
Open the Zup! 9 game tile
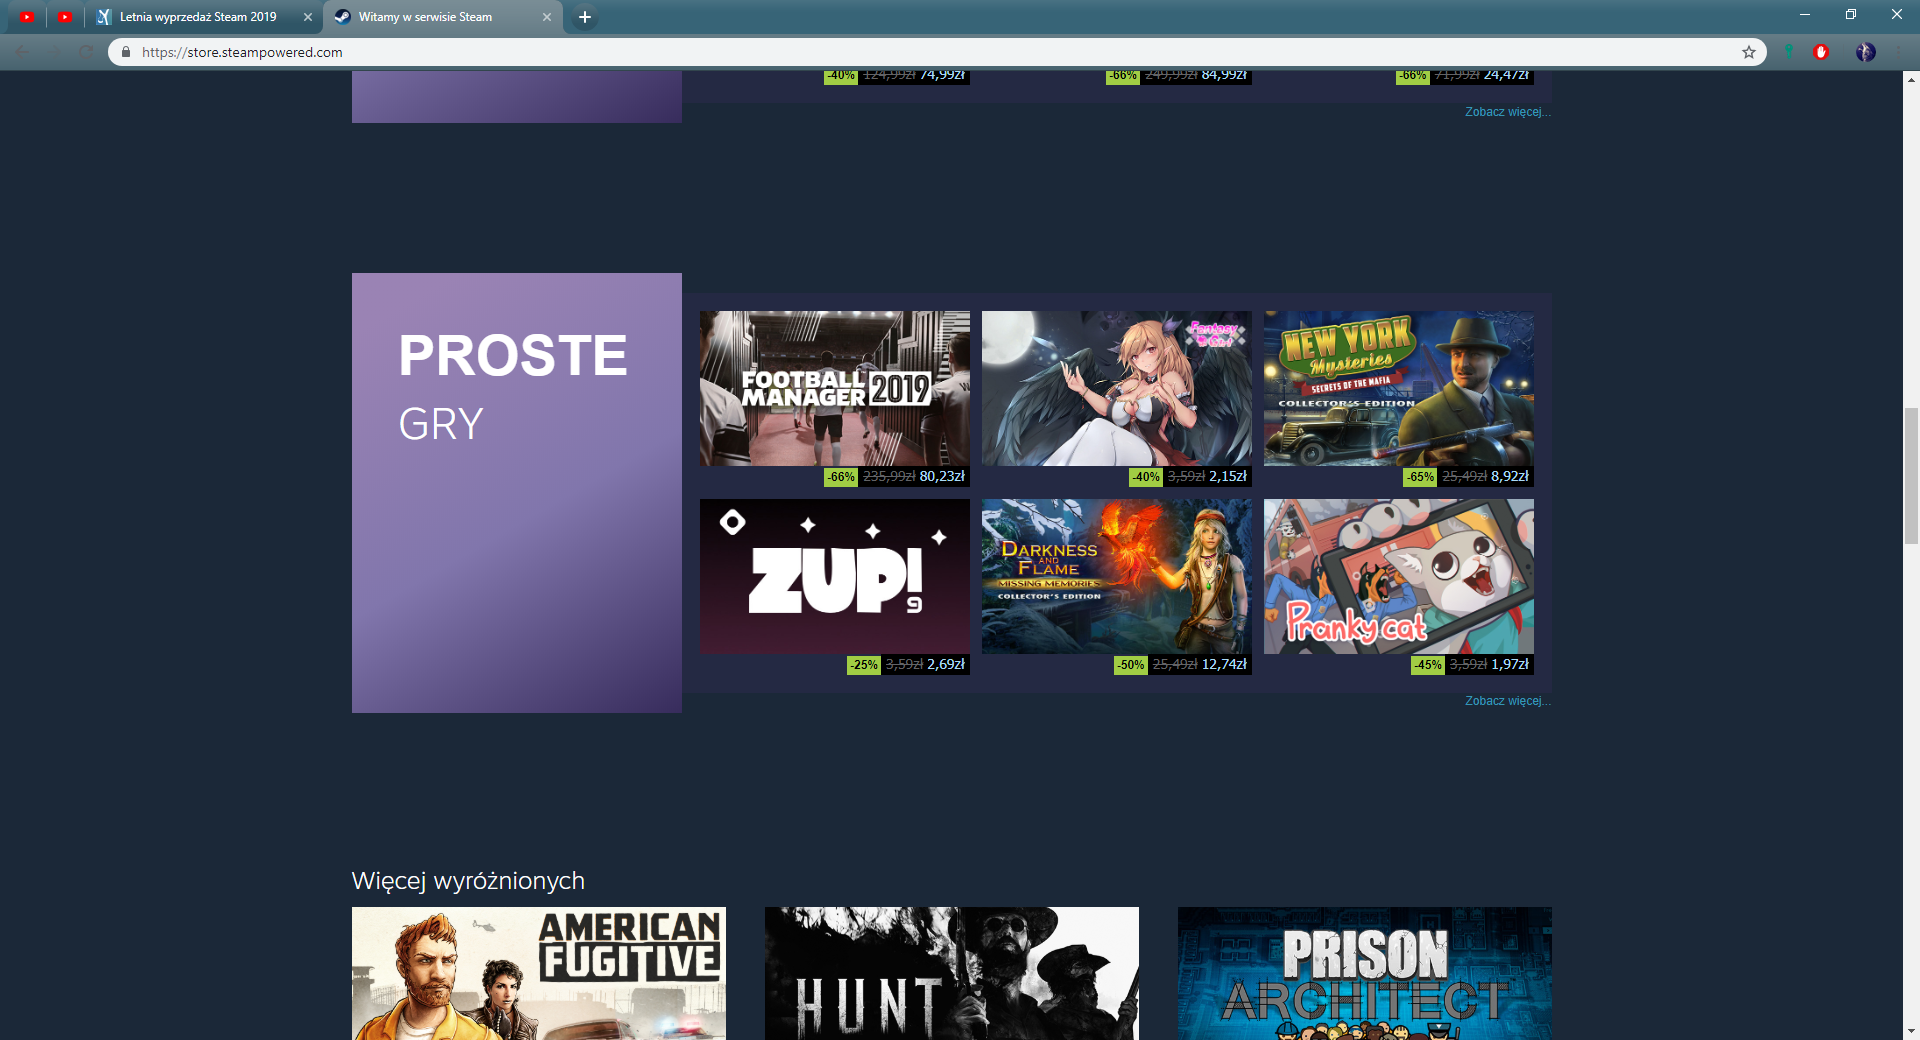tap(835, 576)
